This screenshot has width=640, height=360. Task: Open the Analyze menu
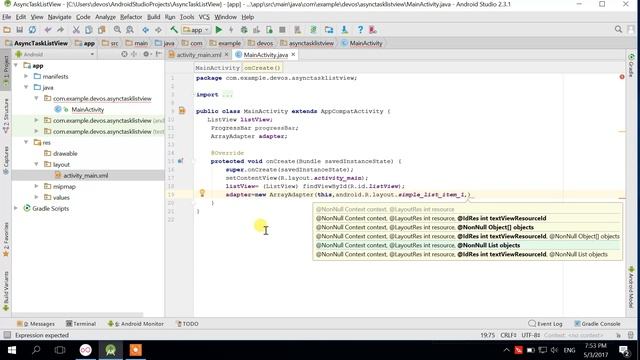pos(105,17)
